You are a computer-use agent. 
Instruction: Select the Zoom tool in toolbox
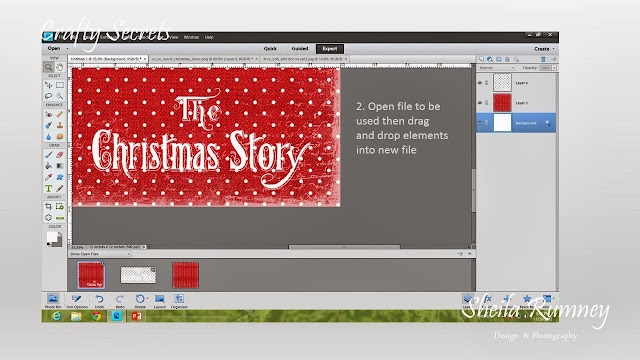pos(49,67)
